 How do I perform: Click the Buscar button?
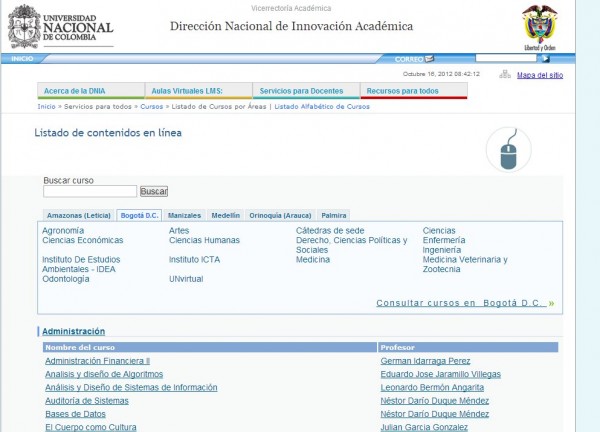tap(154, 191)
